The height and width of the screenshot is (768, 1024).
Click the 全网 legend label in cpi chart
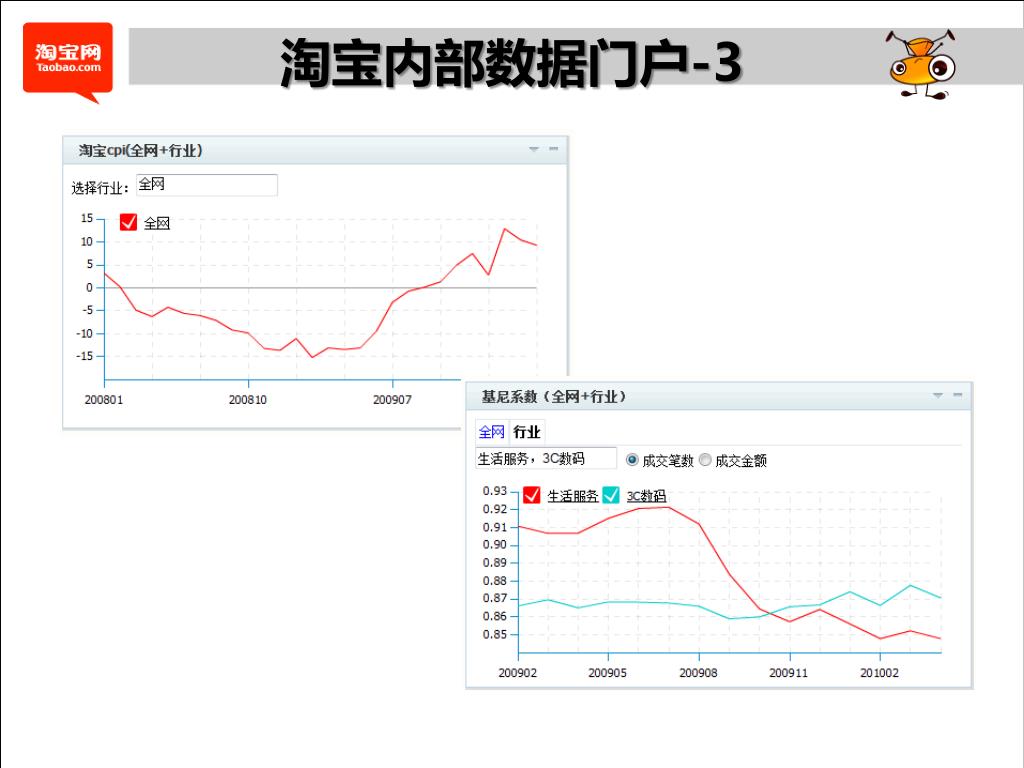[x=157, y=223]
